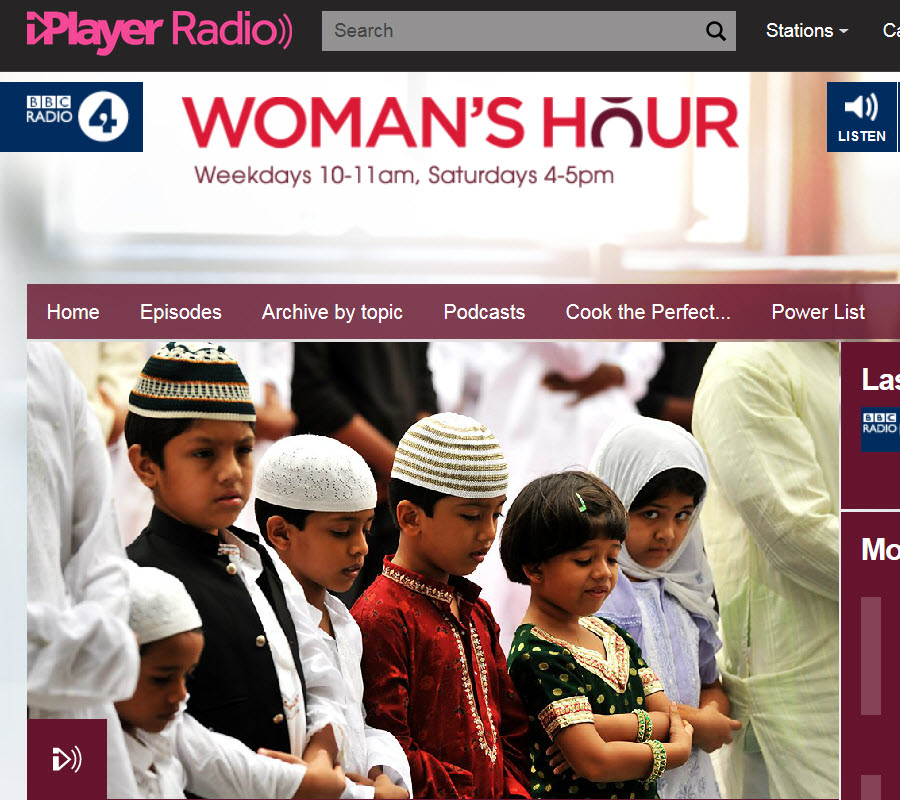This screenshot has height=800, width=900.
Task: Click the BBC Radio icon in sidebar
Action: pyautogui.click(x=880, y=430)
